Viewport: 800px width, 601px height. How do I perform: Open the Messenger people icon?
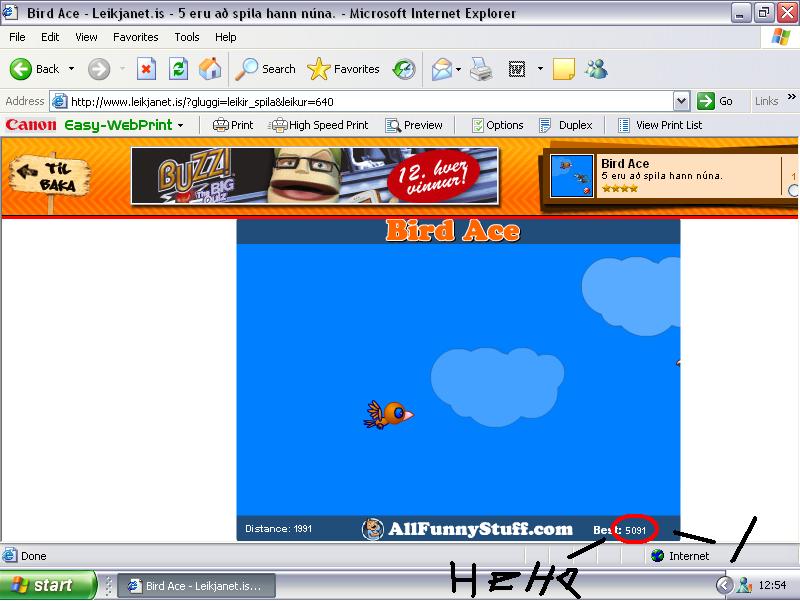[596, 69]
